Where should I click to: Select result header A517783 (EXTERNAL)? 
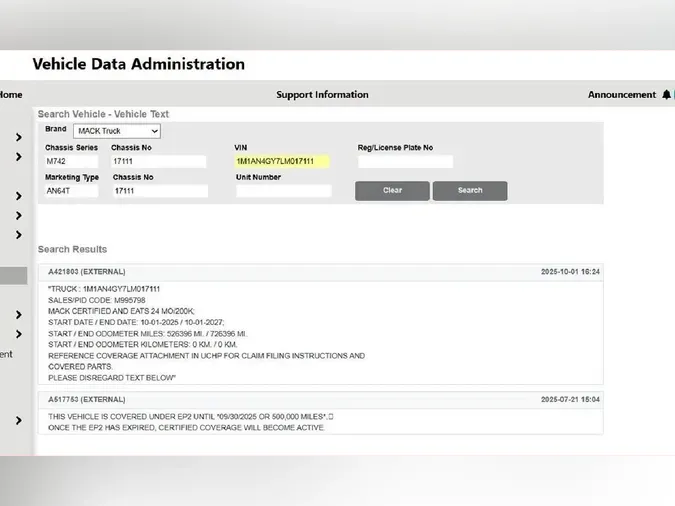coord(87,399)
